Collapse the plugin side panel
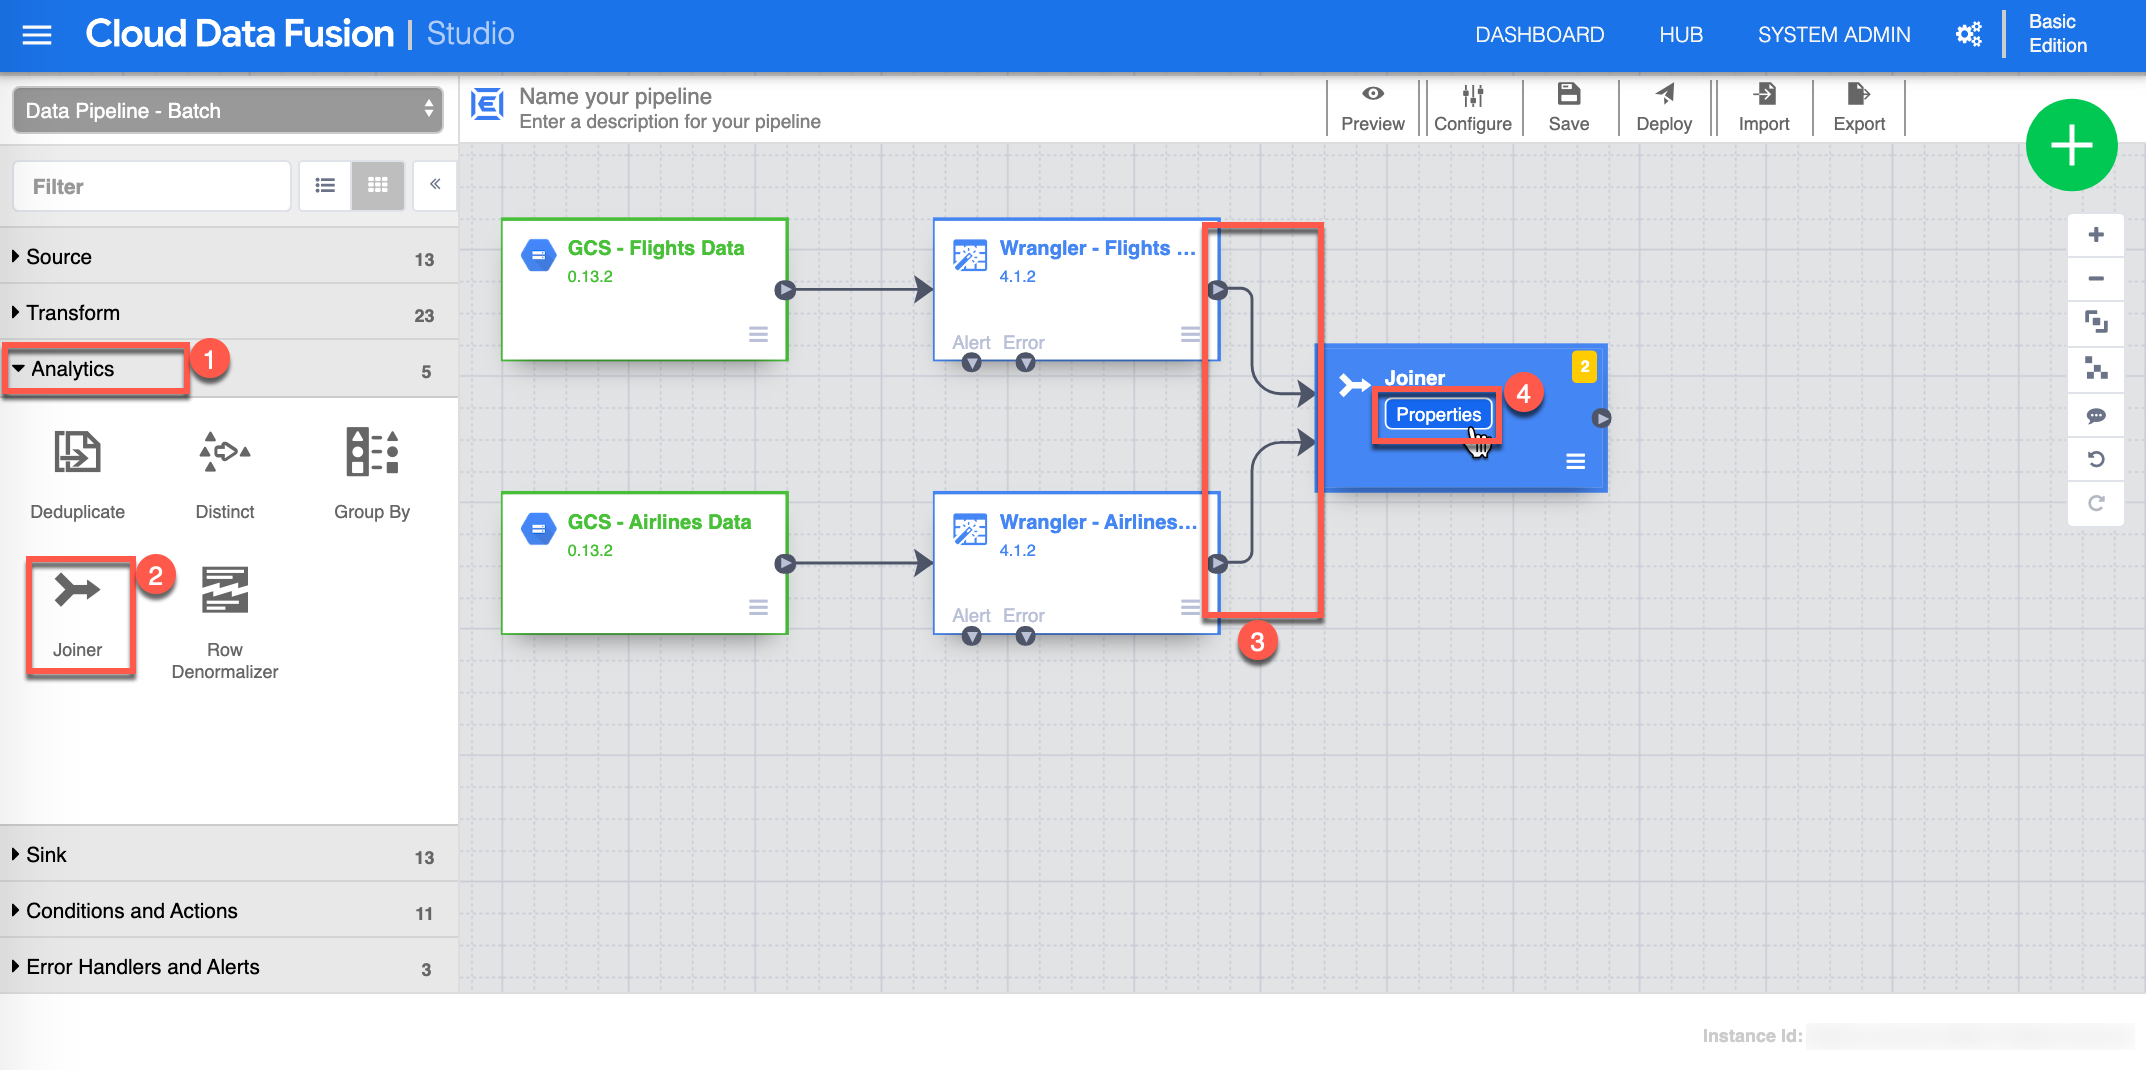Screen dimensions: 2146x1070 (x=435, y=185)
